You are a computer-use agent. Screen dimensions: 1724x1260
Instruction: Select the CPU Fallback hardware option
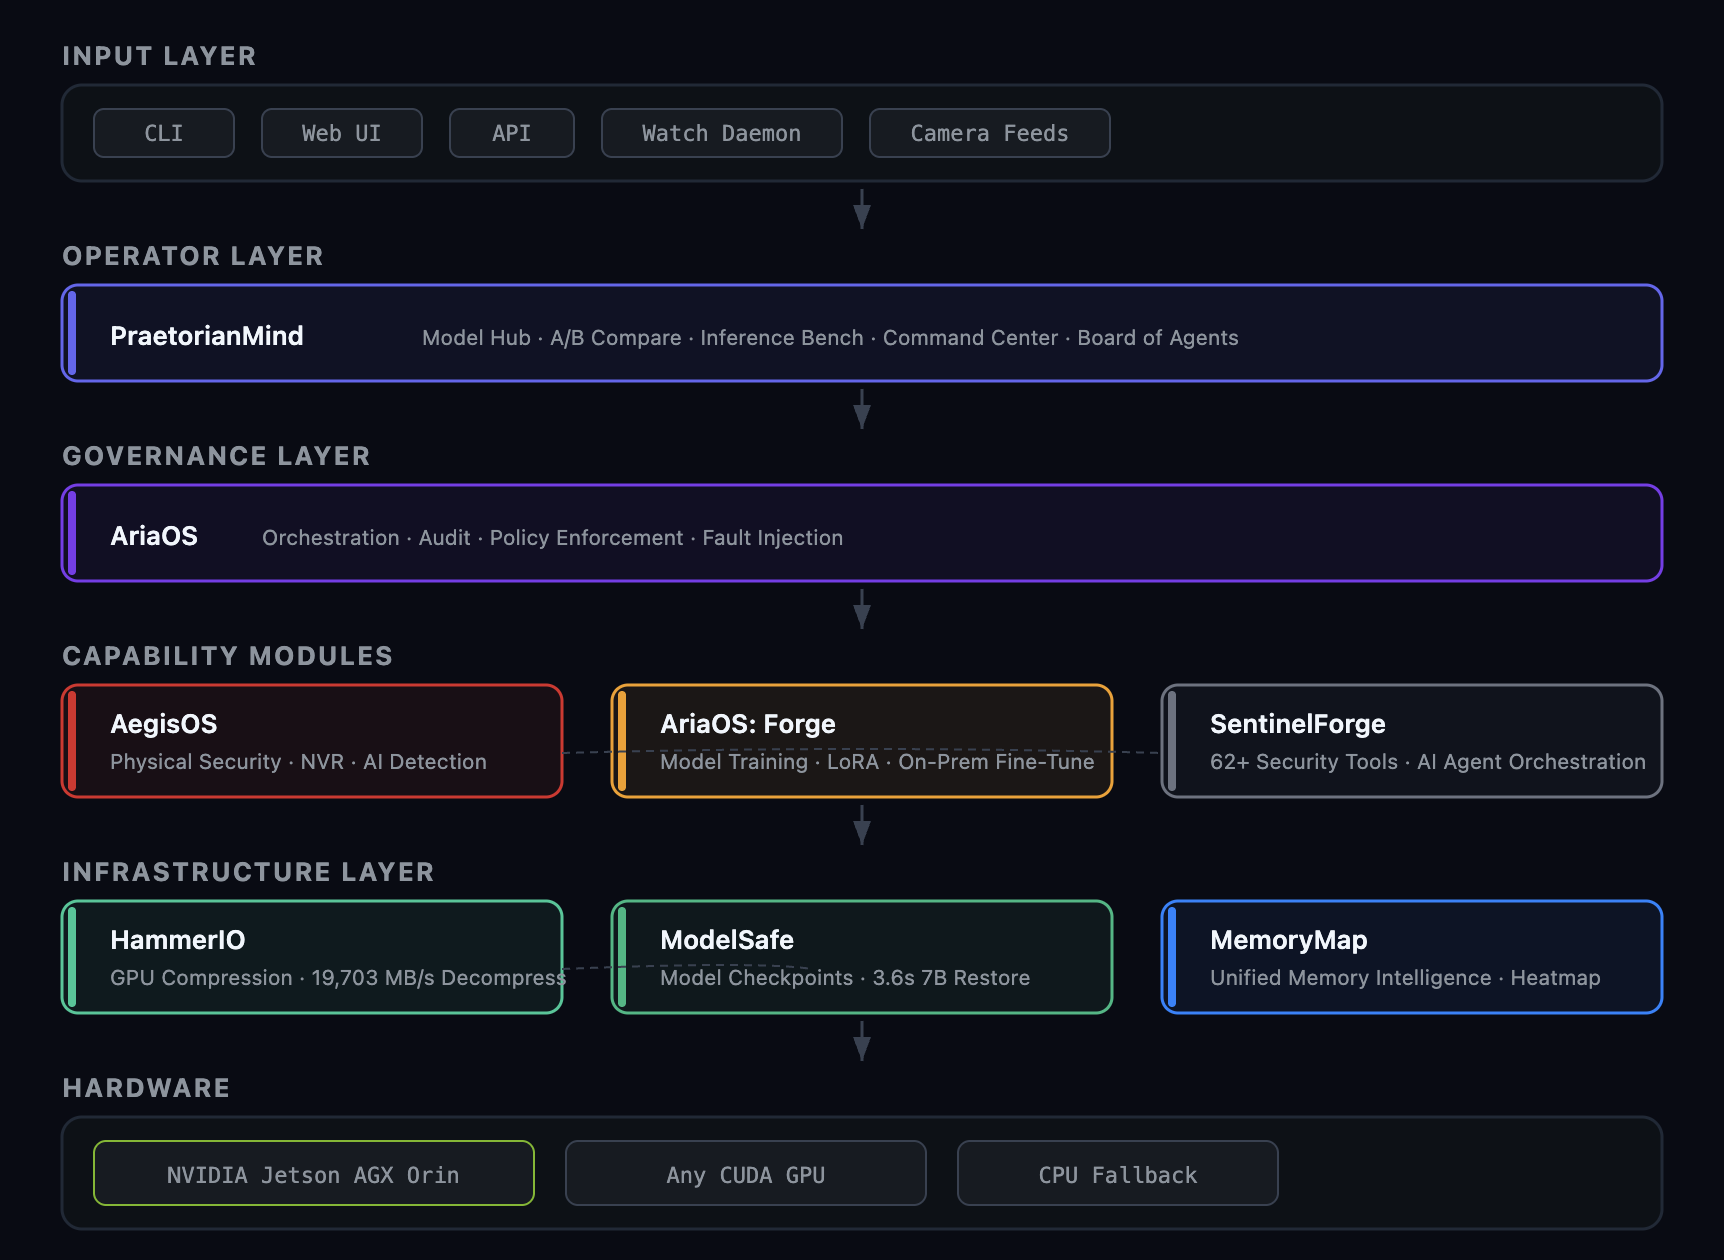pos(1117,1173)
